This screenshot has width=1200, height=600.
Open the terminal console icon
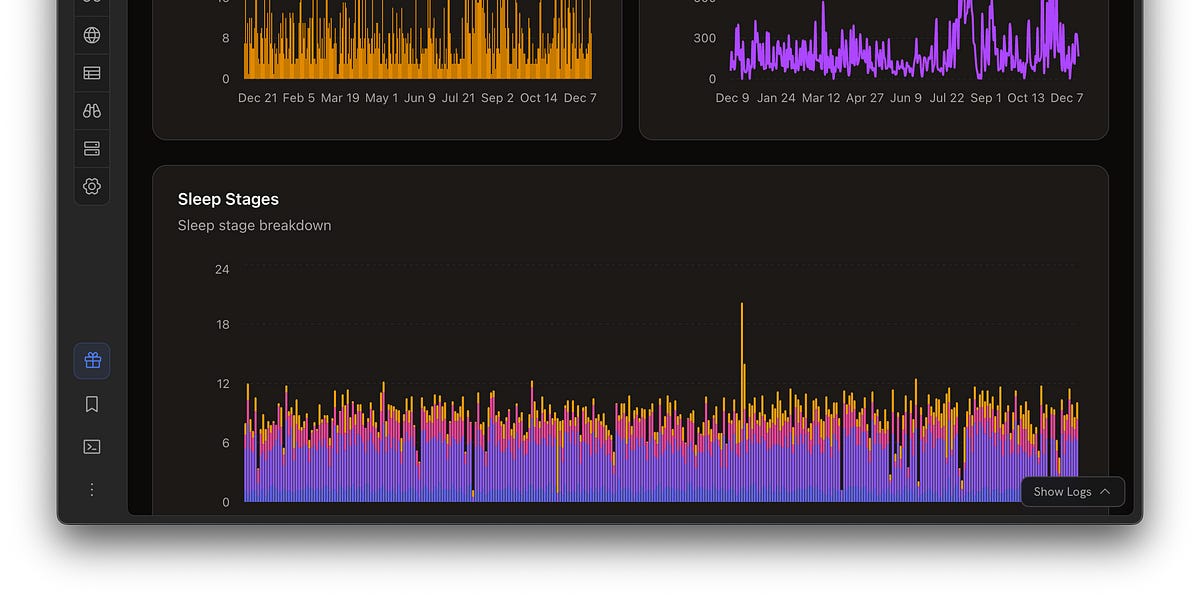[91, 446]
